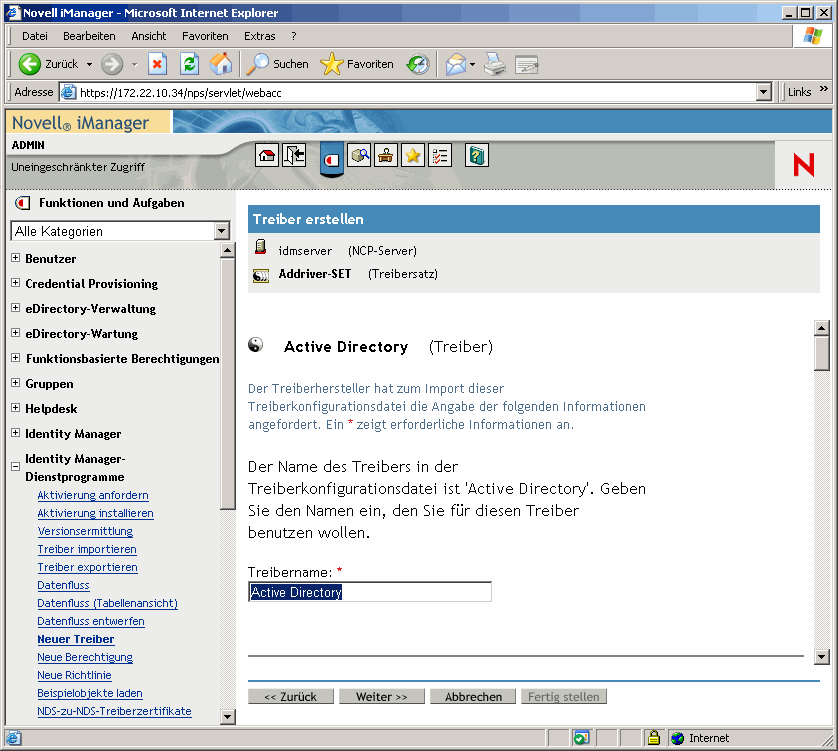Open the Favoriten menu in the menu bar
This screenshot has width=838, height=751.
pyautogui.click(x=205, y=35)
